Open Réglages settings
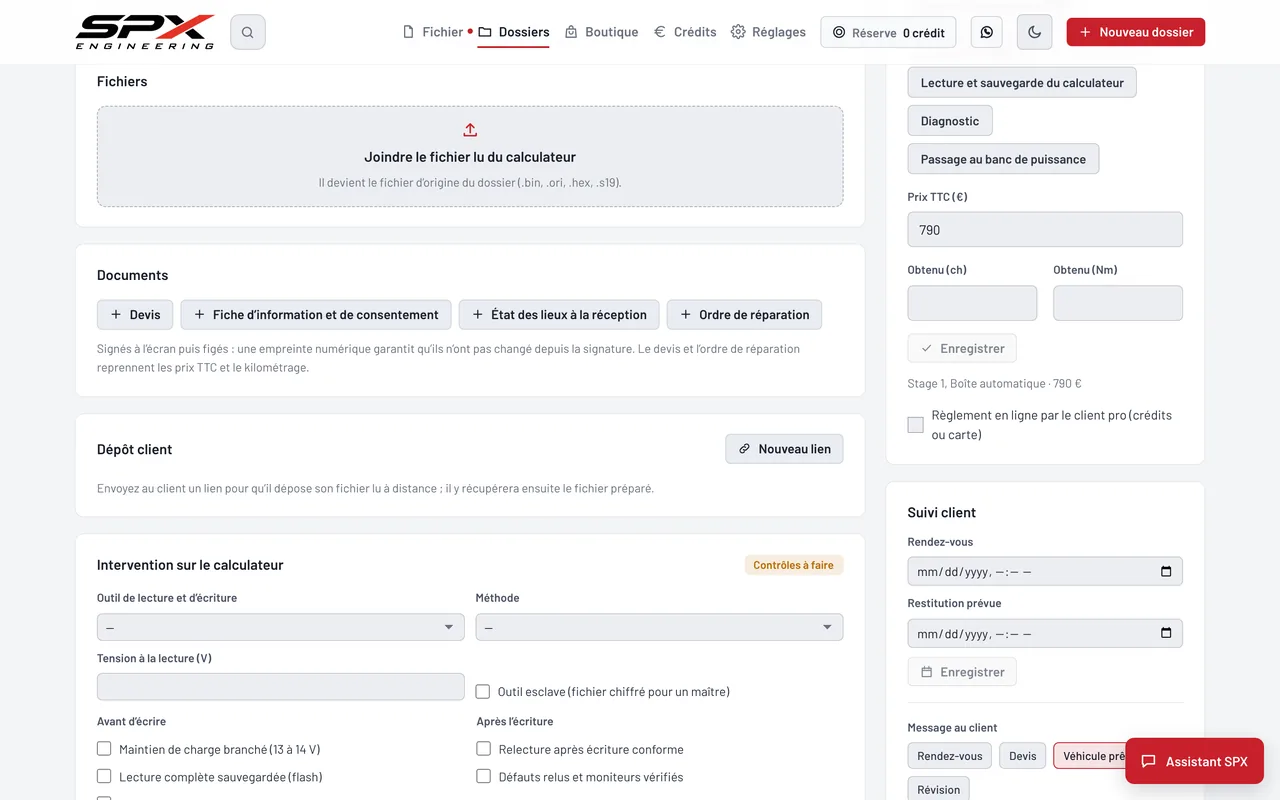 (768, 32)
